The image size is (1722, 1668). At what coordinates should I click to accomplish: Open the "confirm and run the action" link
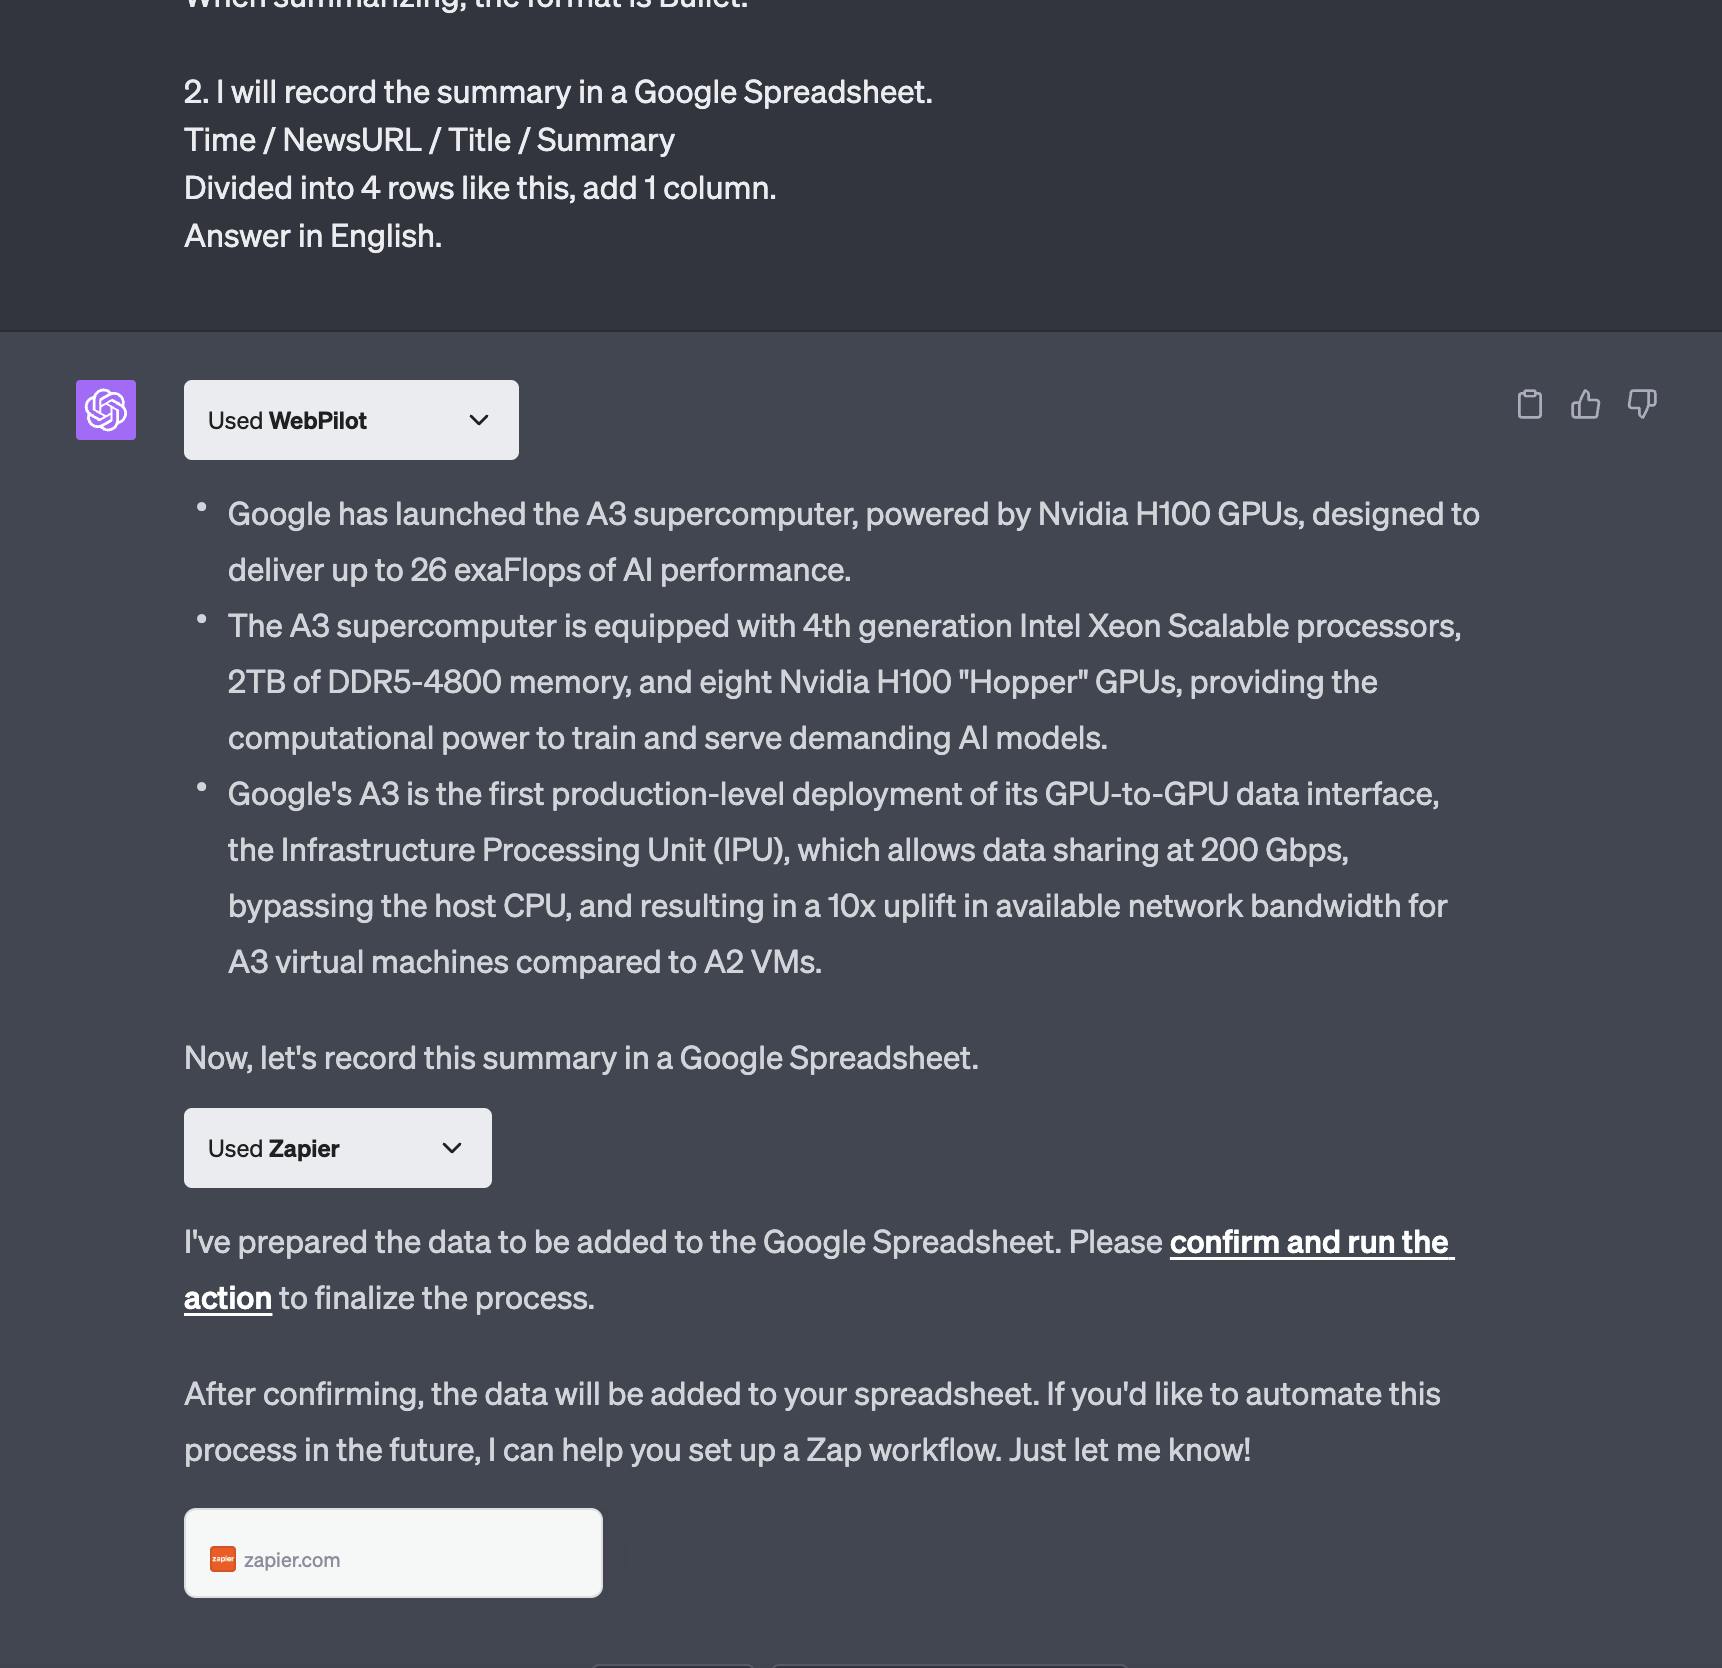coord(1310,1242)
